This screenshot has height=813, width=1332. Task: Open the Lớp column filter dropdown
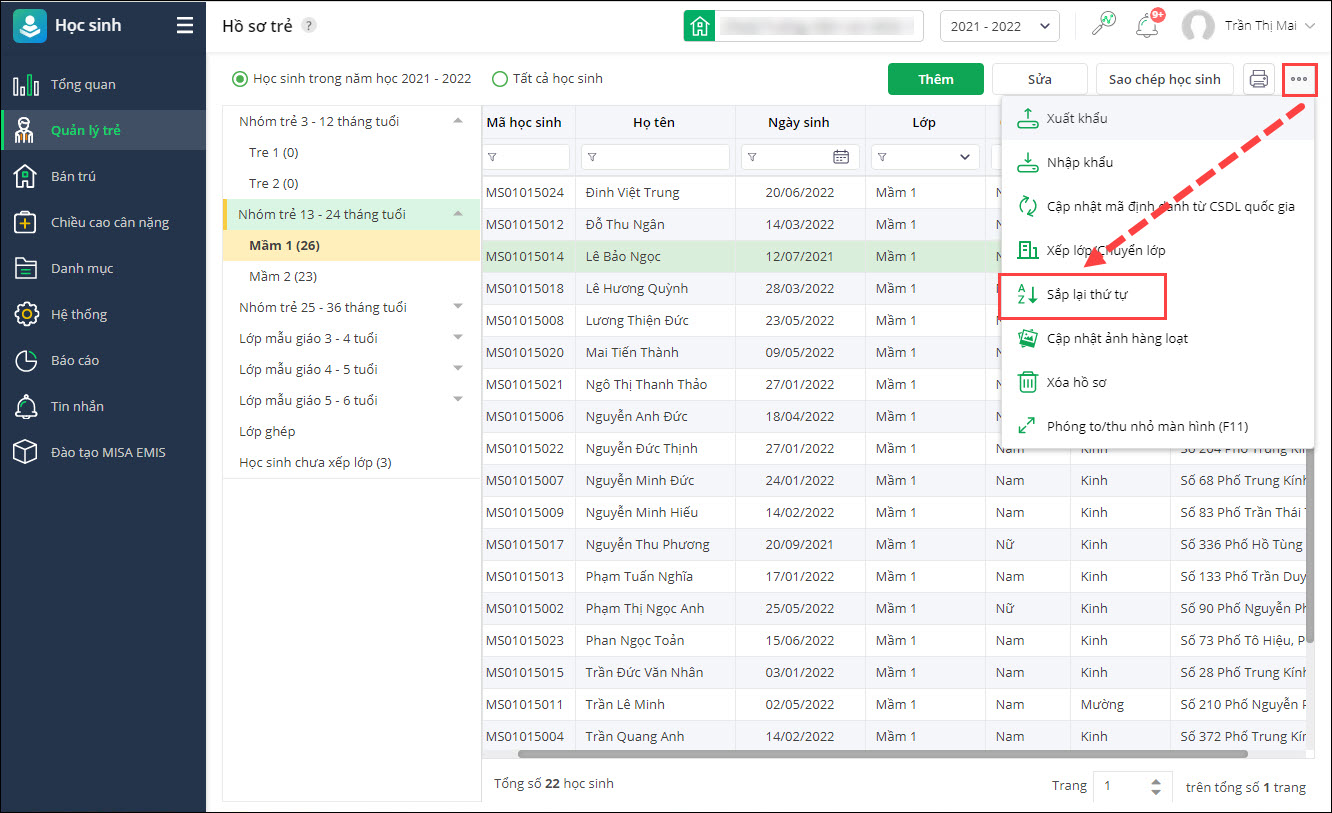[966, 157]
